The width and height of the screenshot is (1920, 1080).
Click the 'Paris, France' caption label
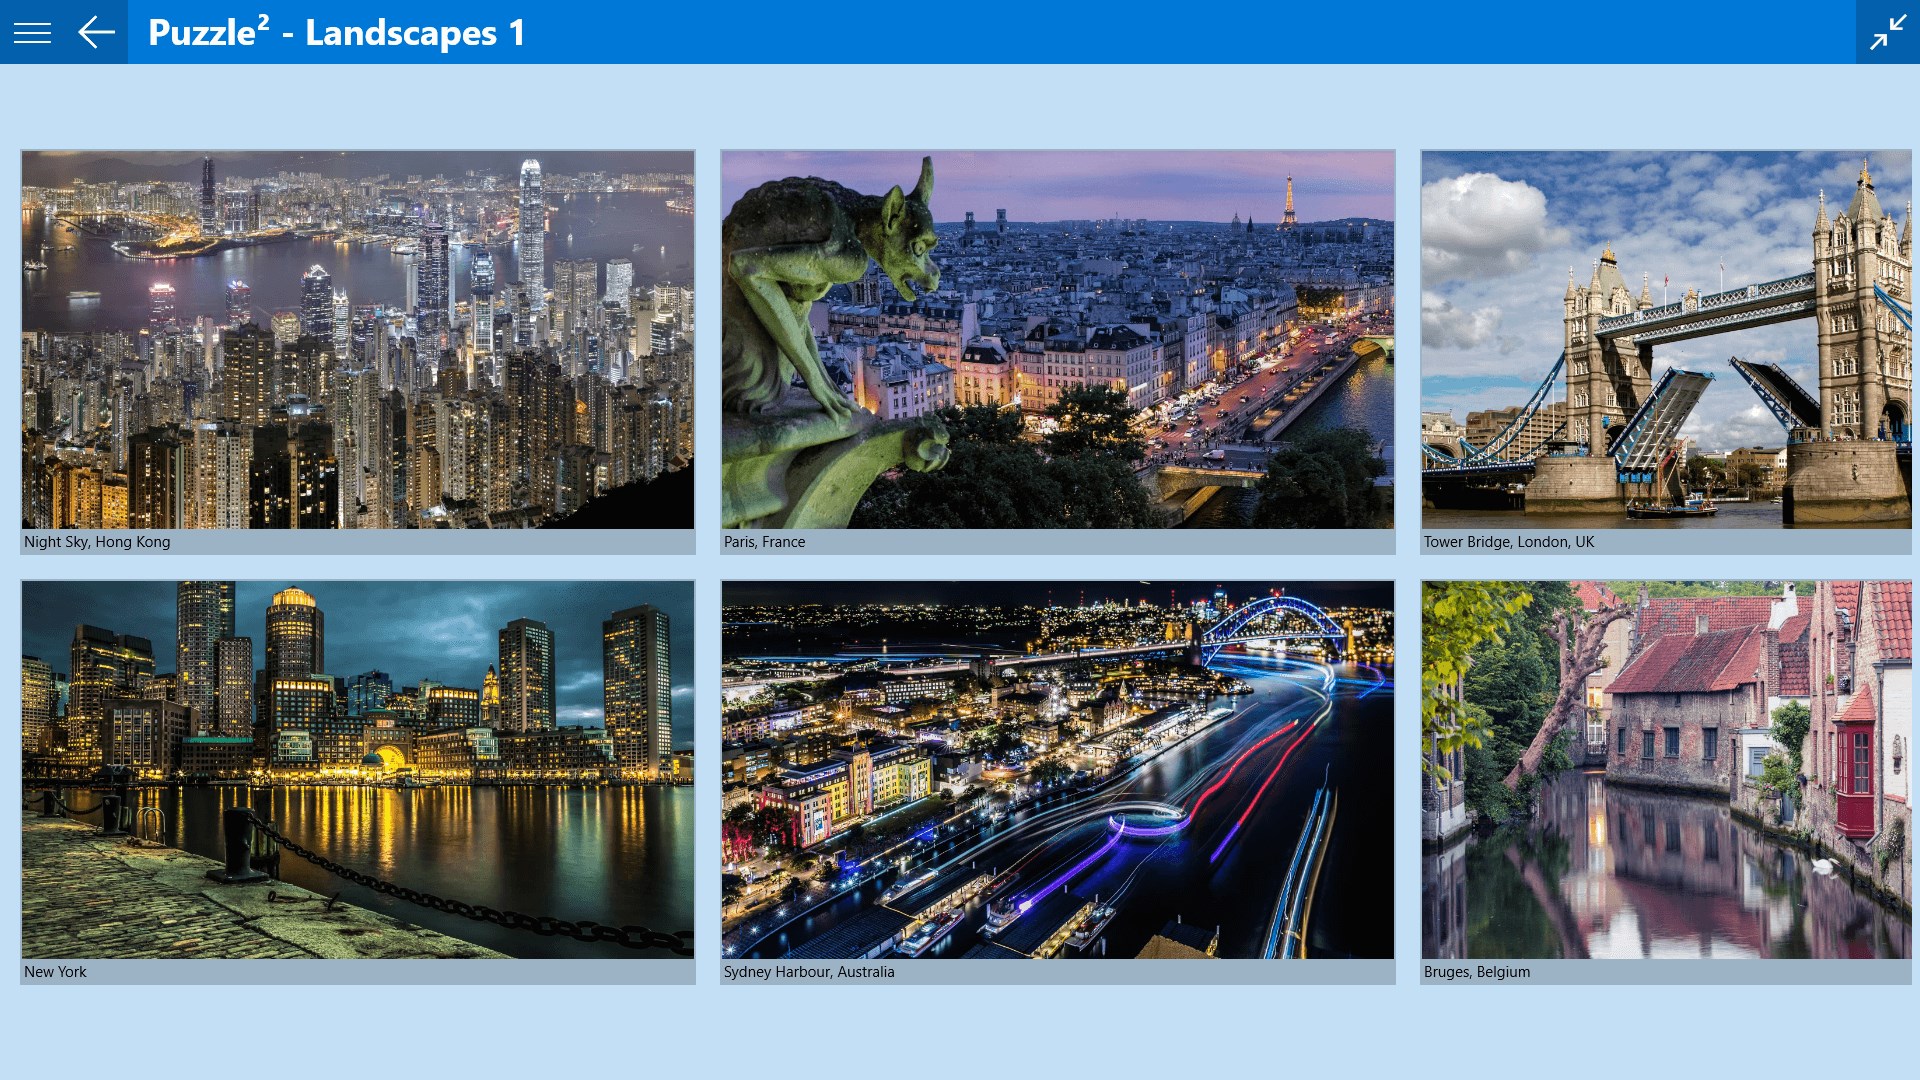click(764, 542)
